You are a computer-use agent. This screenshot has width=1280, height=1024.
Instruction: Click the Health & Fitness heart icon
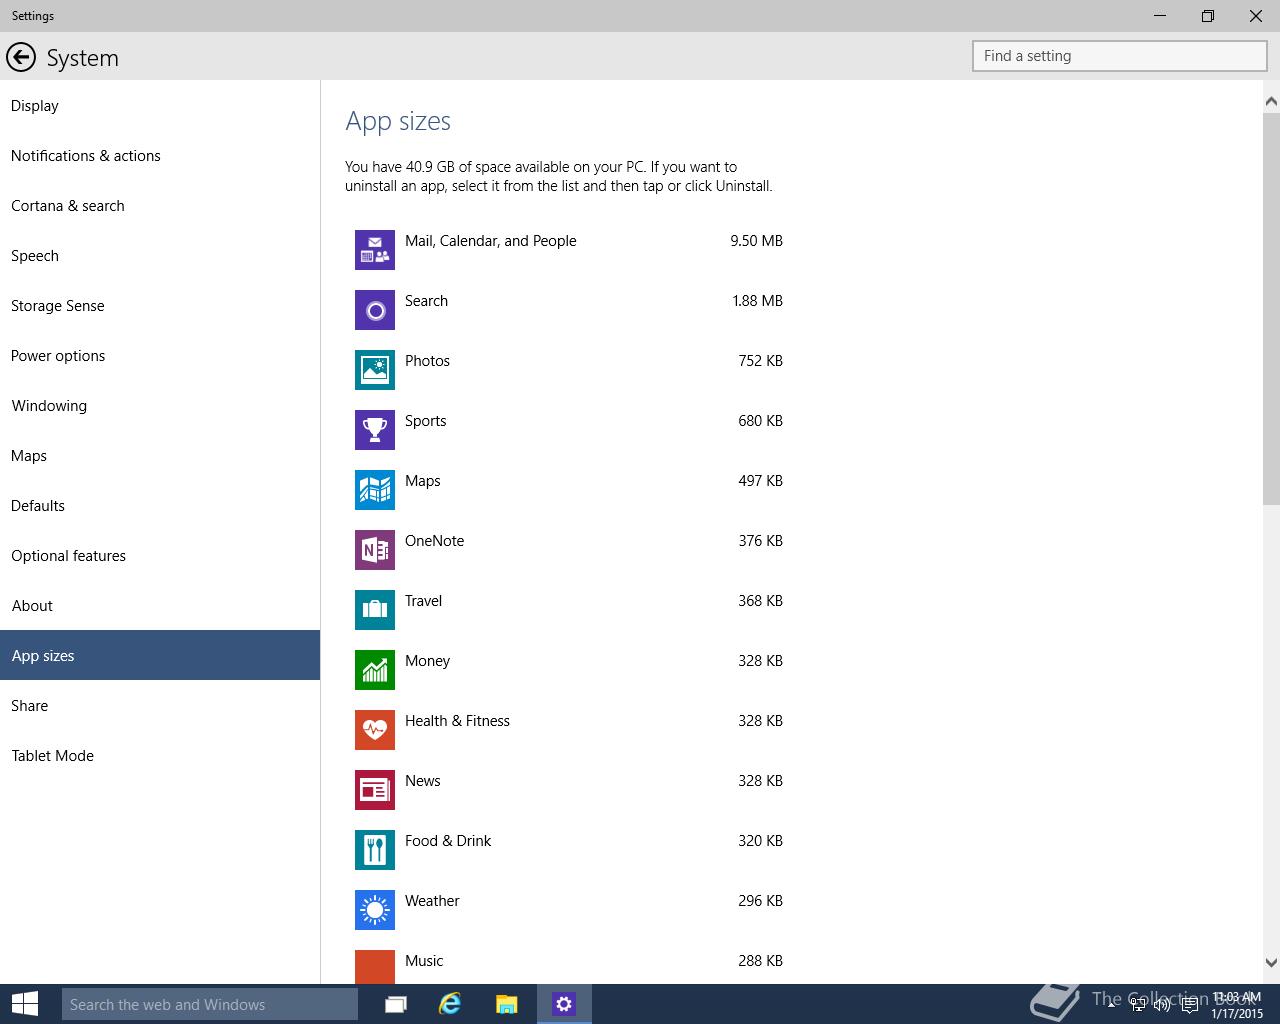(375, 730)
